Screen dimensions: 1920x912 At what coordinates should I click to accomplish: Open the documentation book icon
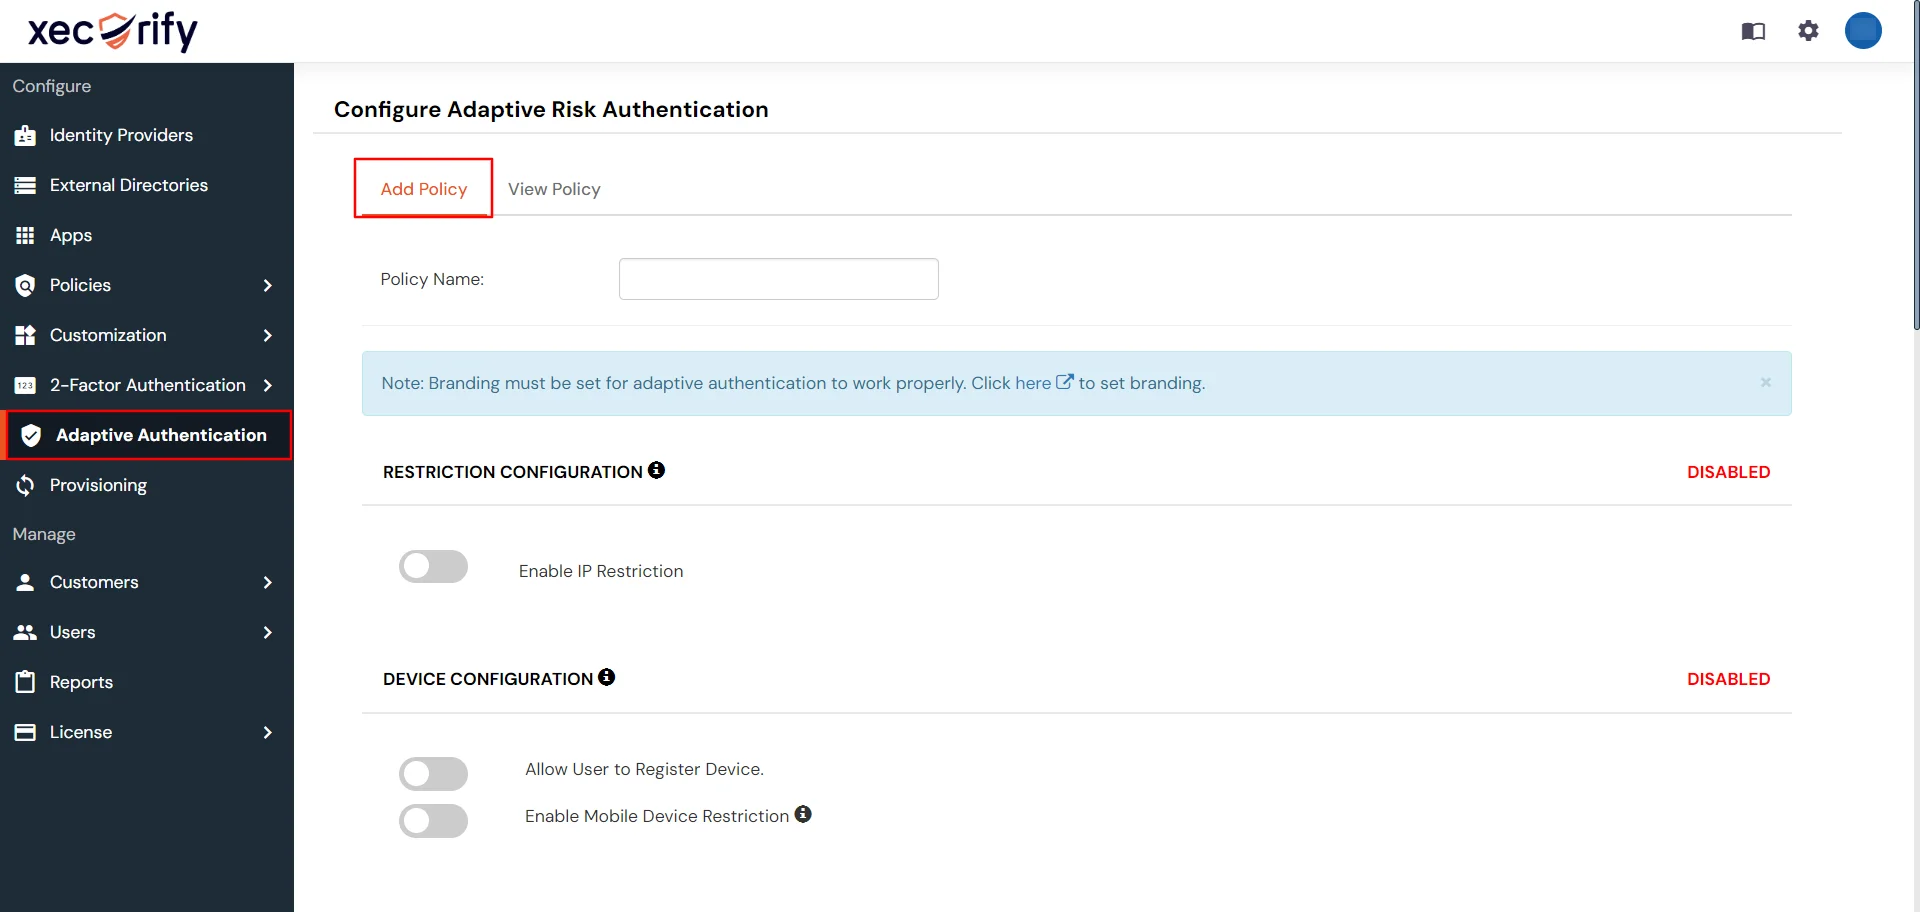tap(1753, 31)
